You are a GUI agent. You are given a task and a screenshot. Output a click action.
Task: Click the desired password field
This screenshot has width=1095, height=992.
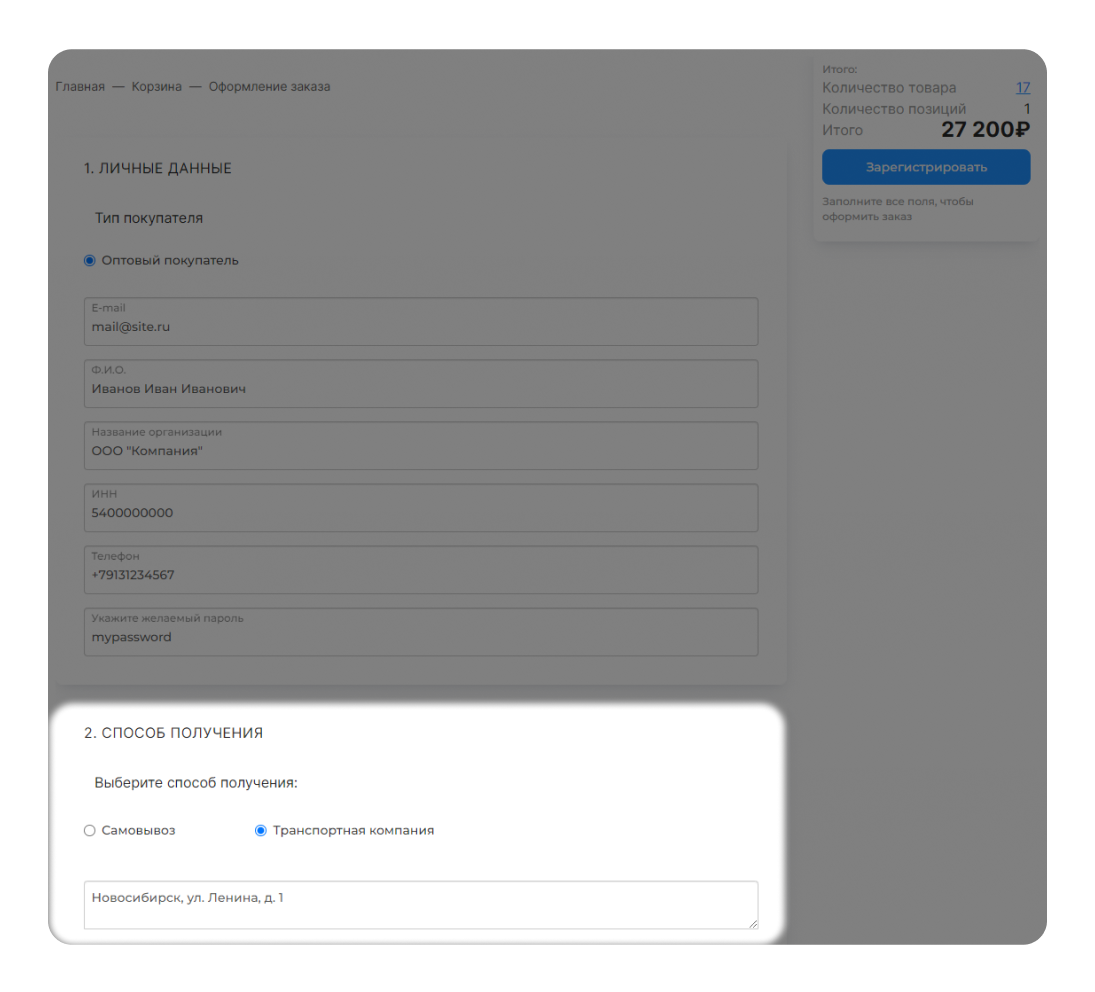pyautogui.click(x=420, y=637)
